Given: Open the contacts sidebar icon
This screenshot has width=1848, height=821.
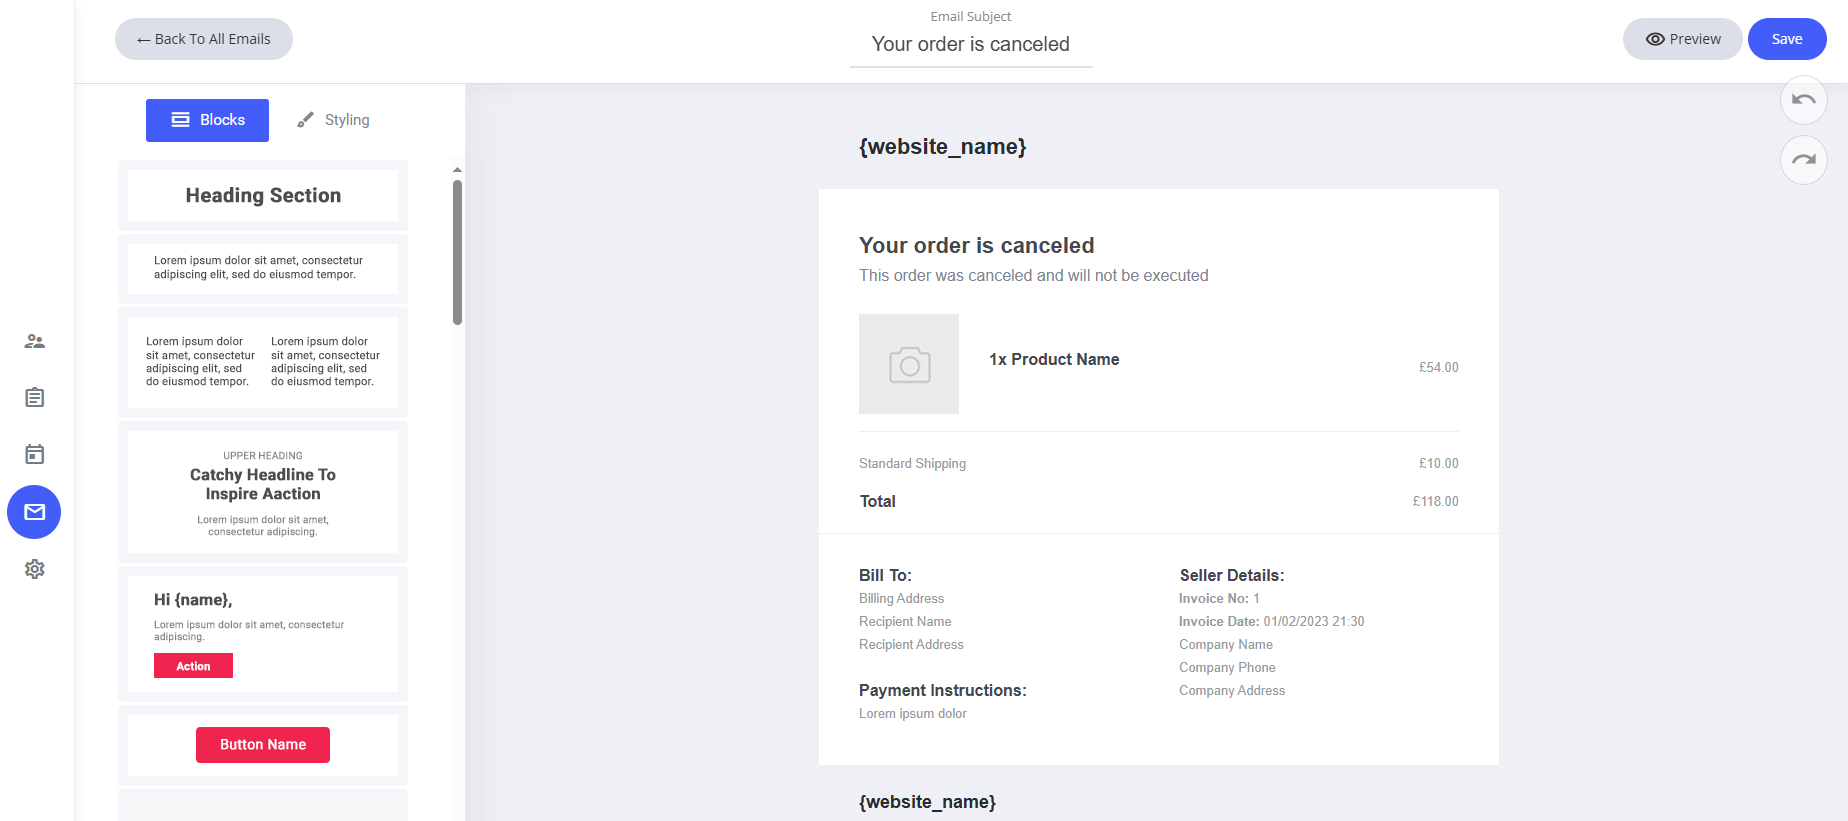Looking at the screenshot, I should click(x=34, y=341).
